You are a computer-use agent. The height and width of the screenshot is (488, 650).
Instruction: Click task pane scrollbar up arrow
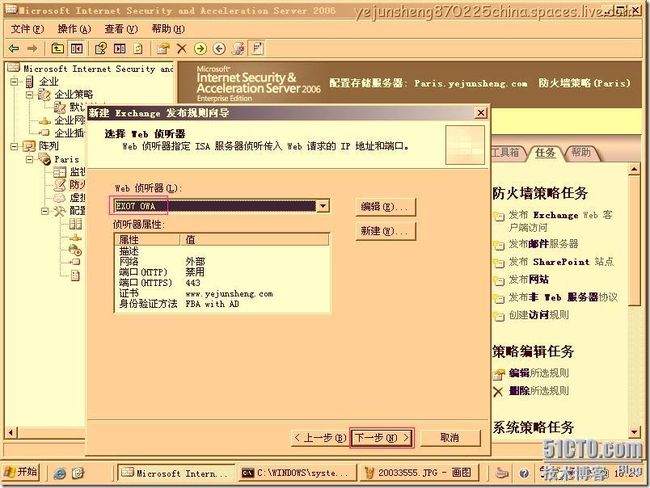coord(634,169)
